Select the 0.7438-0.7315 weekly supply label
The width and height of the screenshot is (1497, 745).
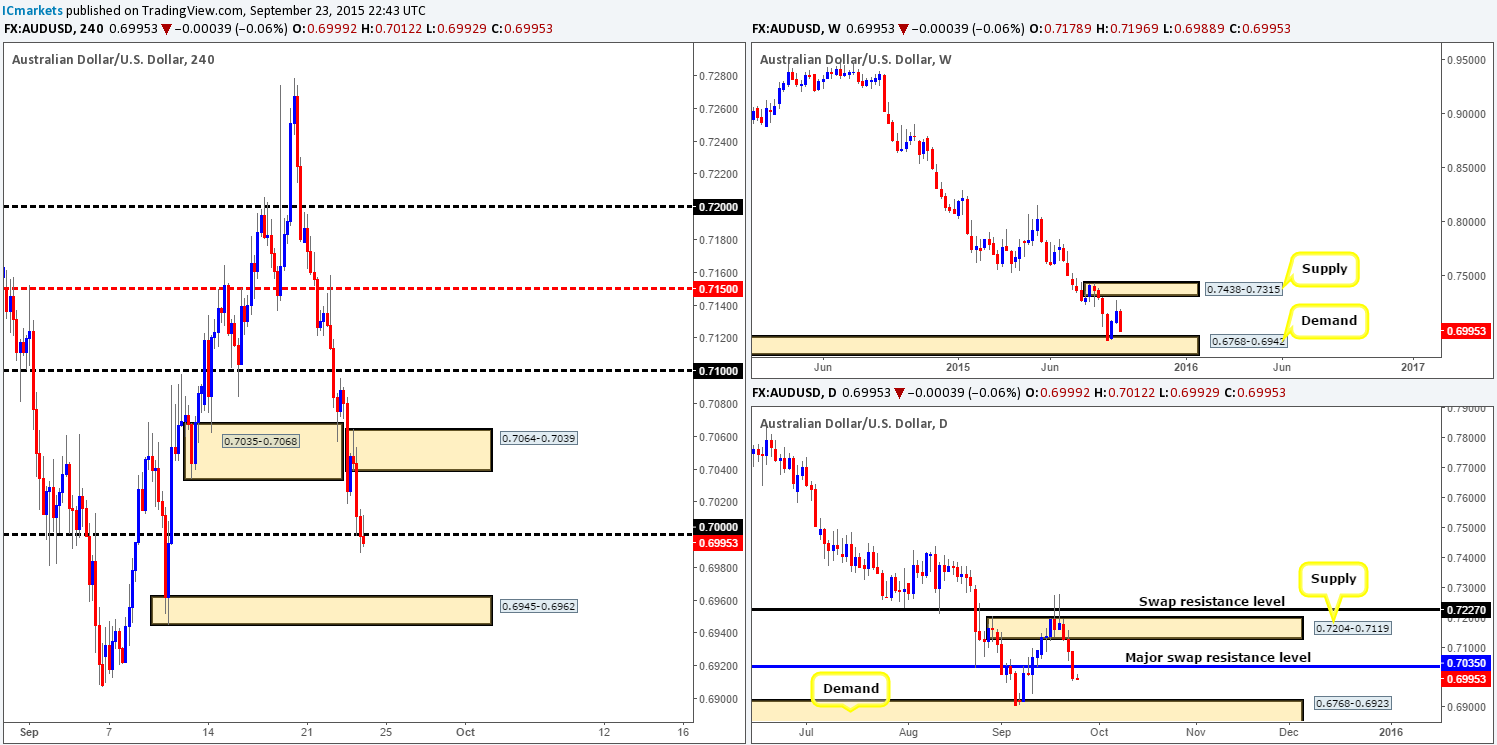click(x=1245, y=289)
